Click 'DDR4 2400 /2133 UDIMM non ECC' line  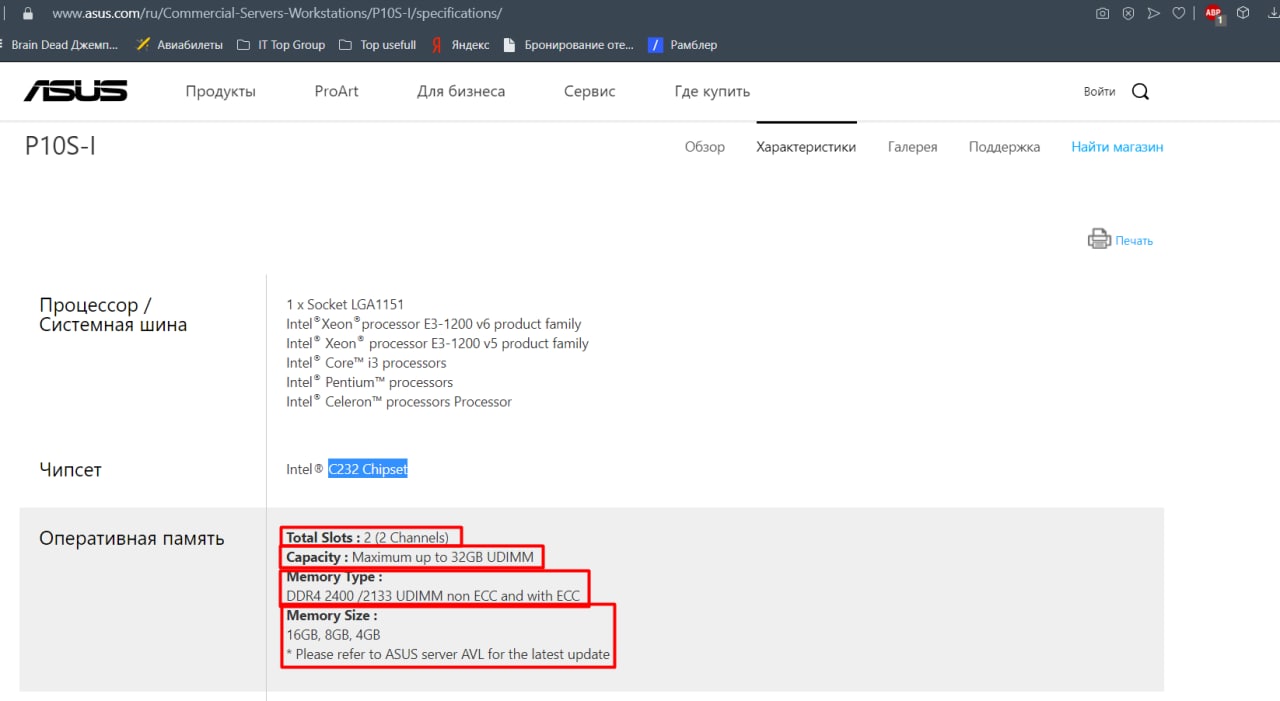click(433, 596)
